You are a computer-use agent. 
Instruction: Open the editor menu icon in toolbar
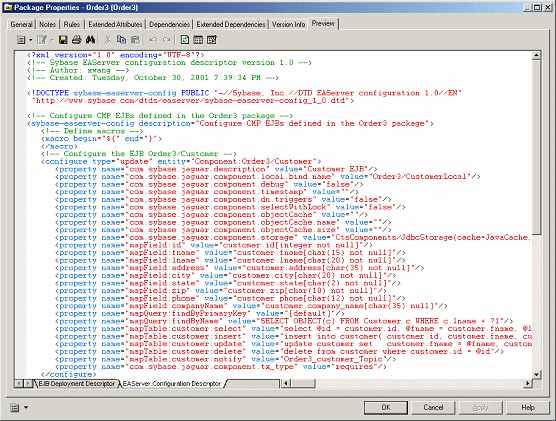point(21,40)
